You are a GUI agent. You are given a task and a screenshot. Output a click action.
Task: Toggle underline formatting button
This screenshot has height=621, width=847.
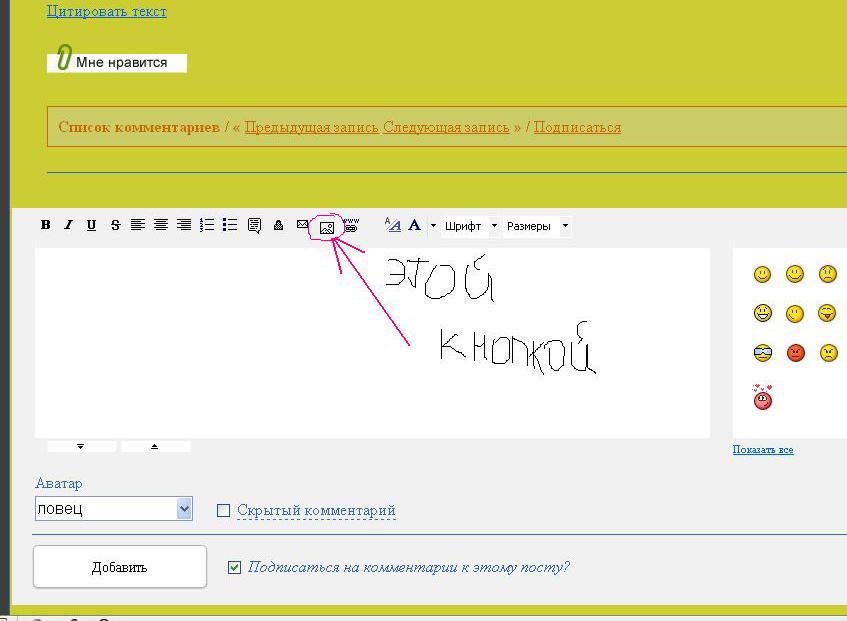tap(91, 225)
